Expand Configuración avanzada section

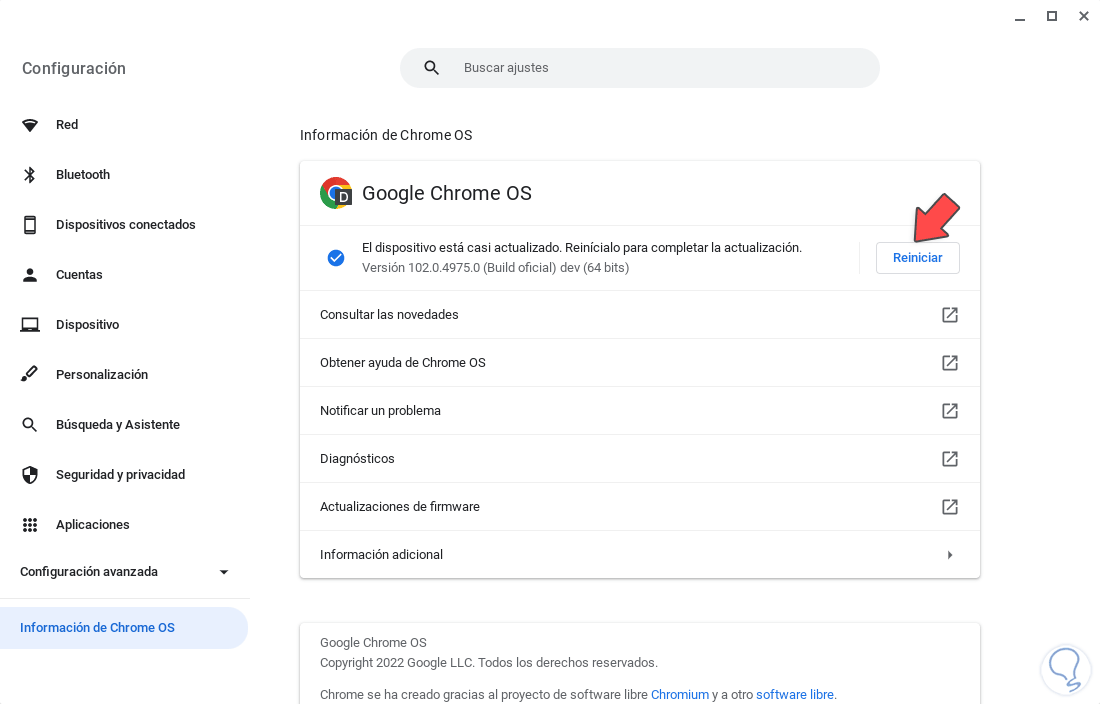pos(224,572)
